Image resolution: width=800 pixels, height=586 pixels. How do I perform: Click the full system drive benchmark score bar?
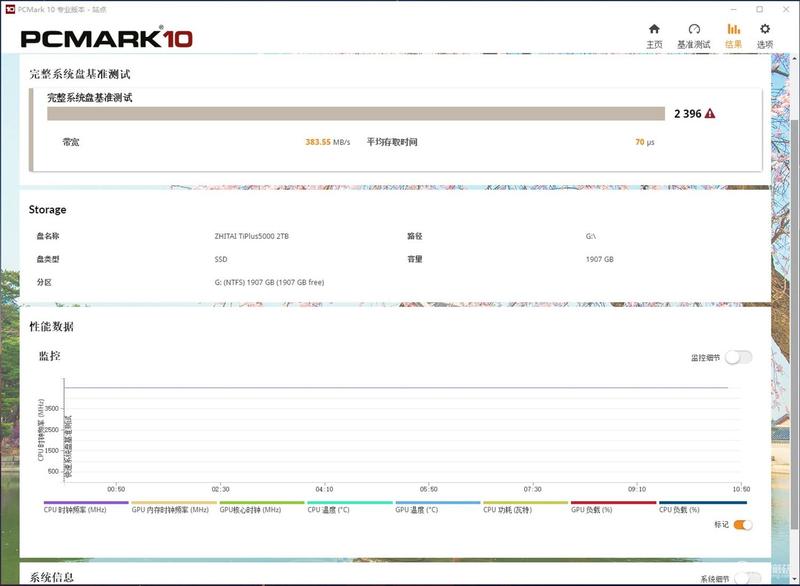[356, 114]
